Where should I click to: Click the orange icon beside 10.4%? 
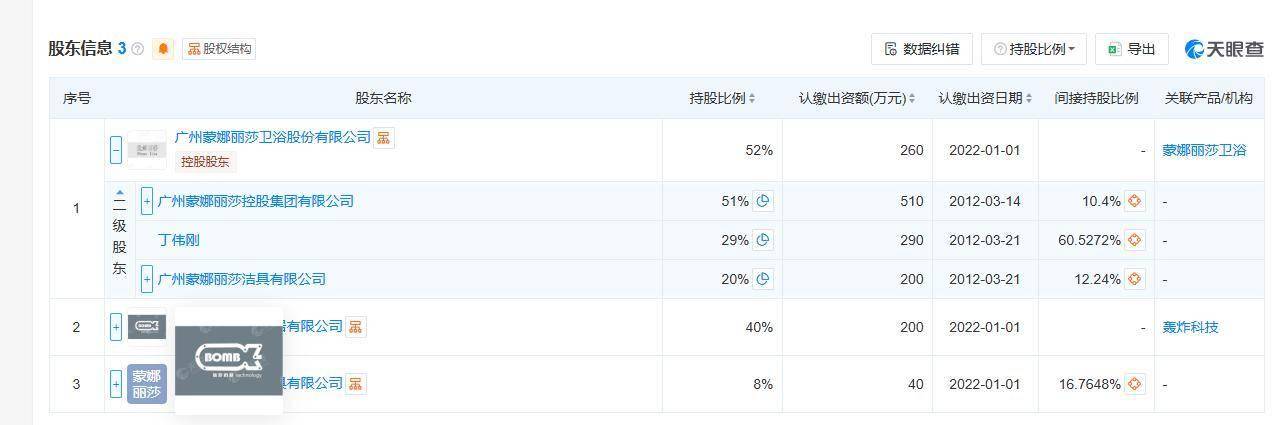click(x=1134, y=201)
